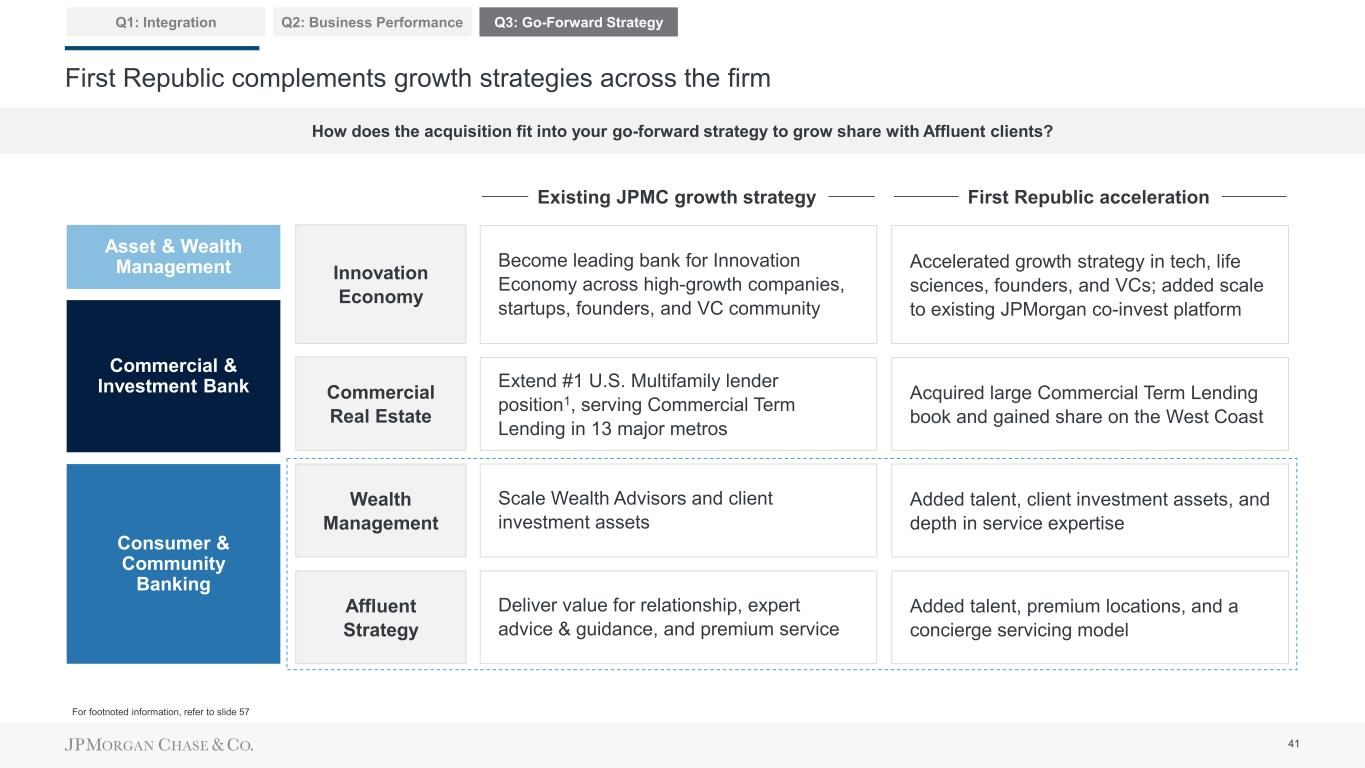1365x768 pixels.
Task: Click the Affluent clients question banner
Action: click(682, 131)
